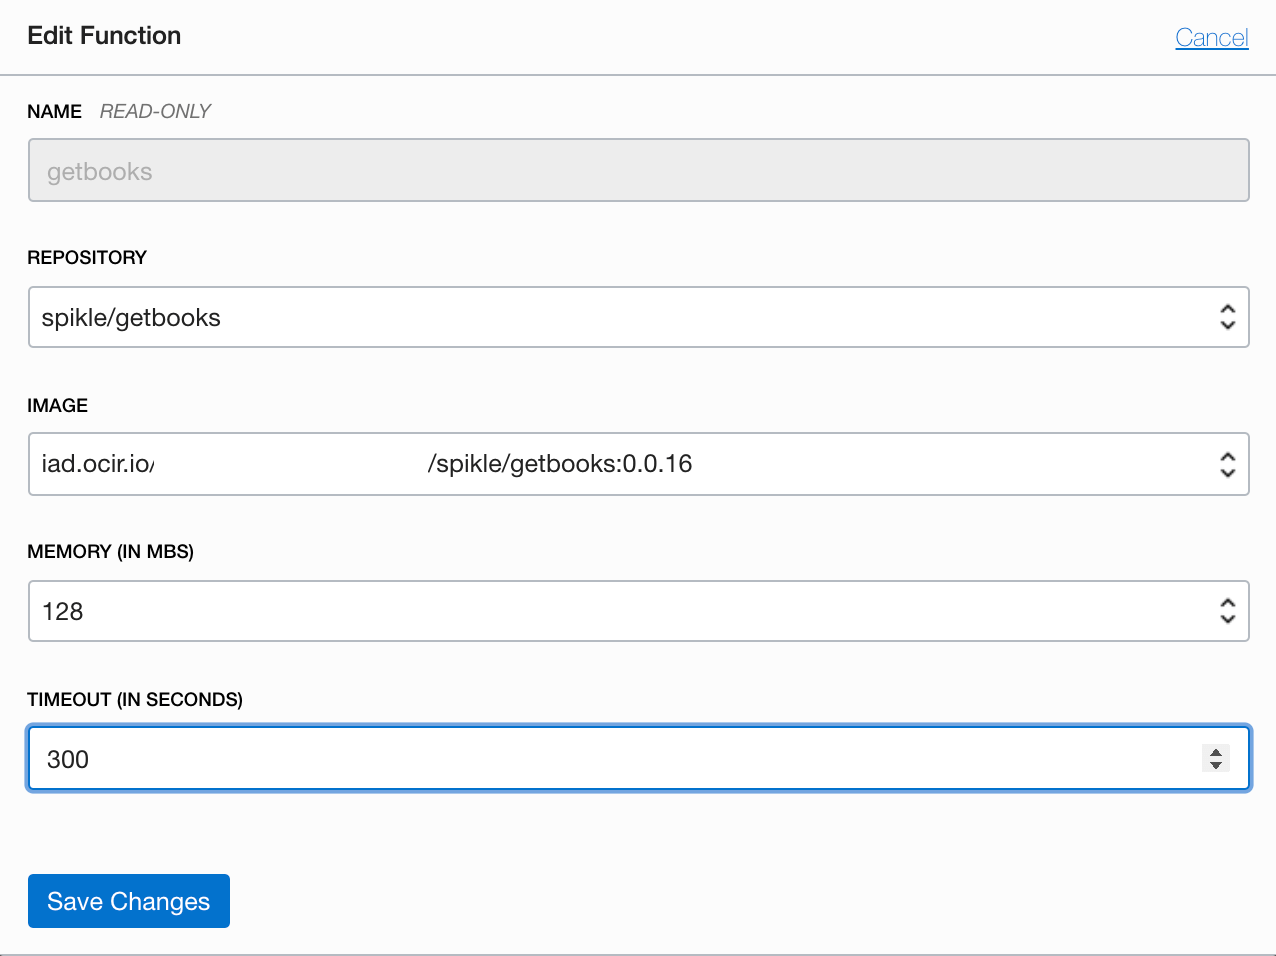Decrease timeout with the stepper down arrow
1276x956 pixels.
(x=1215, y=766)
